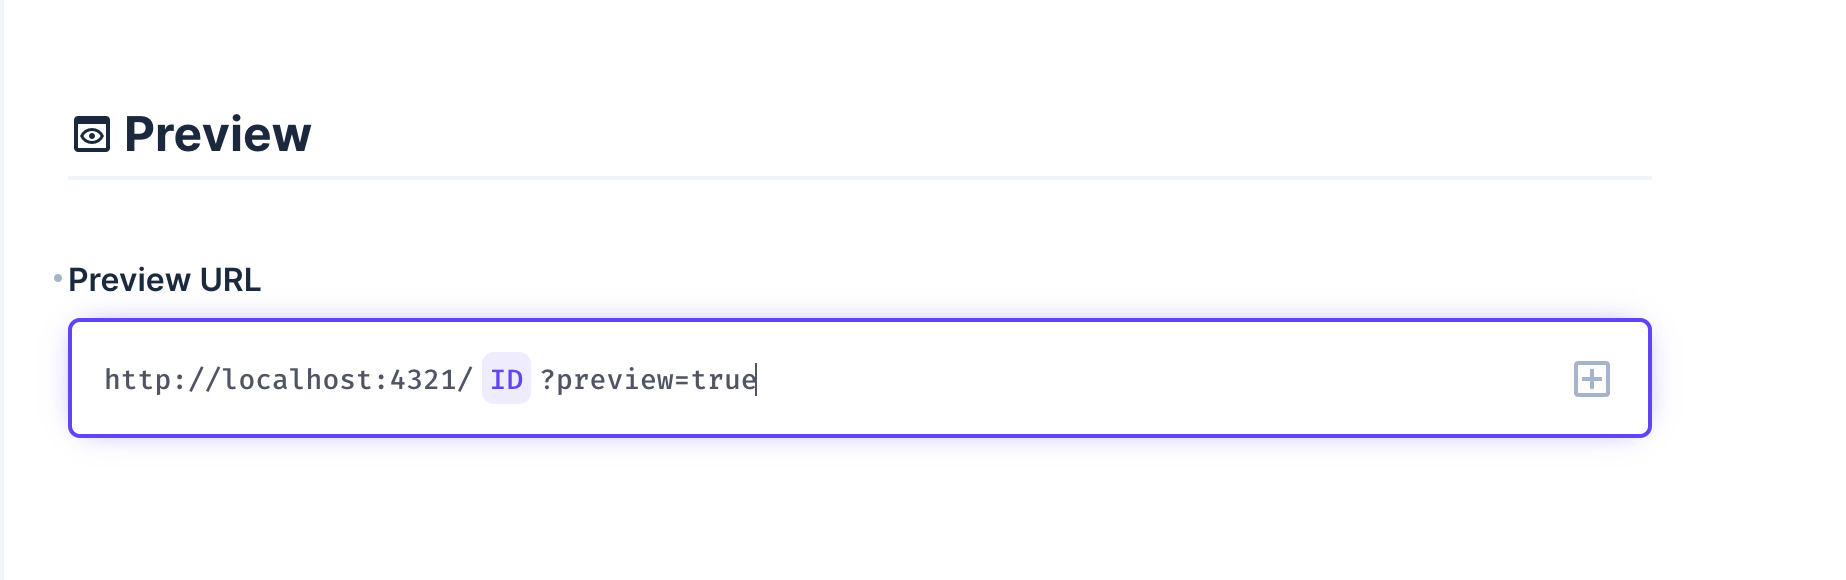The height and width of the screenshot is (580, 1846).
Task: Click the Preview URL field label
Action: click(x=164, y=280)
